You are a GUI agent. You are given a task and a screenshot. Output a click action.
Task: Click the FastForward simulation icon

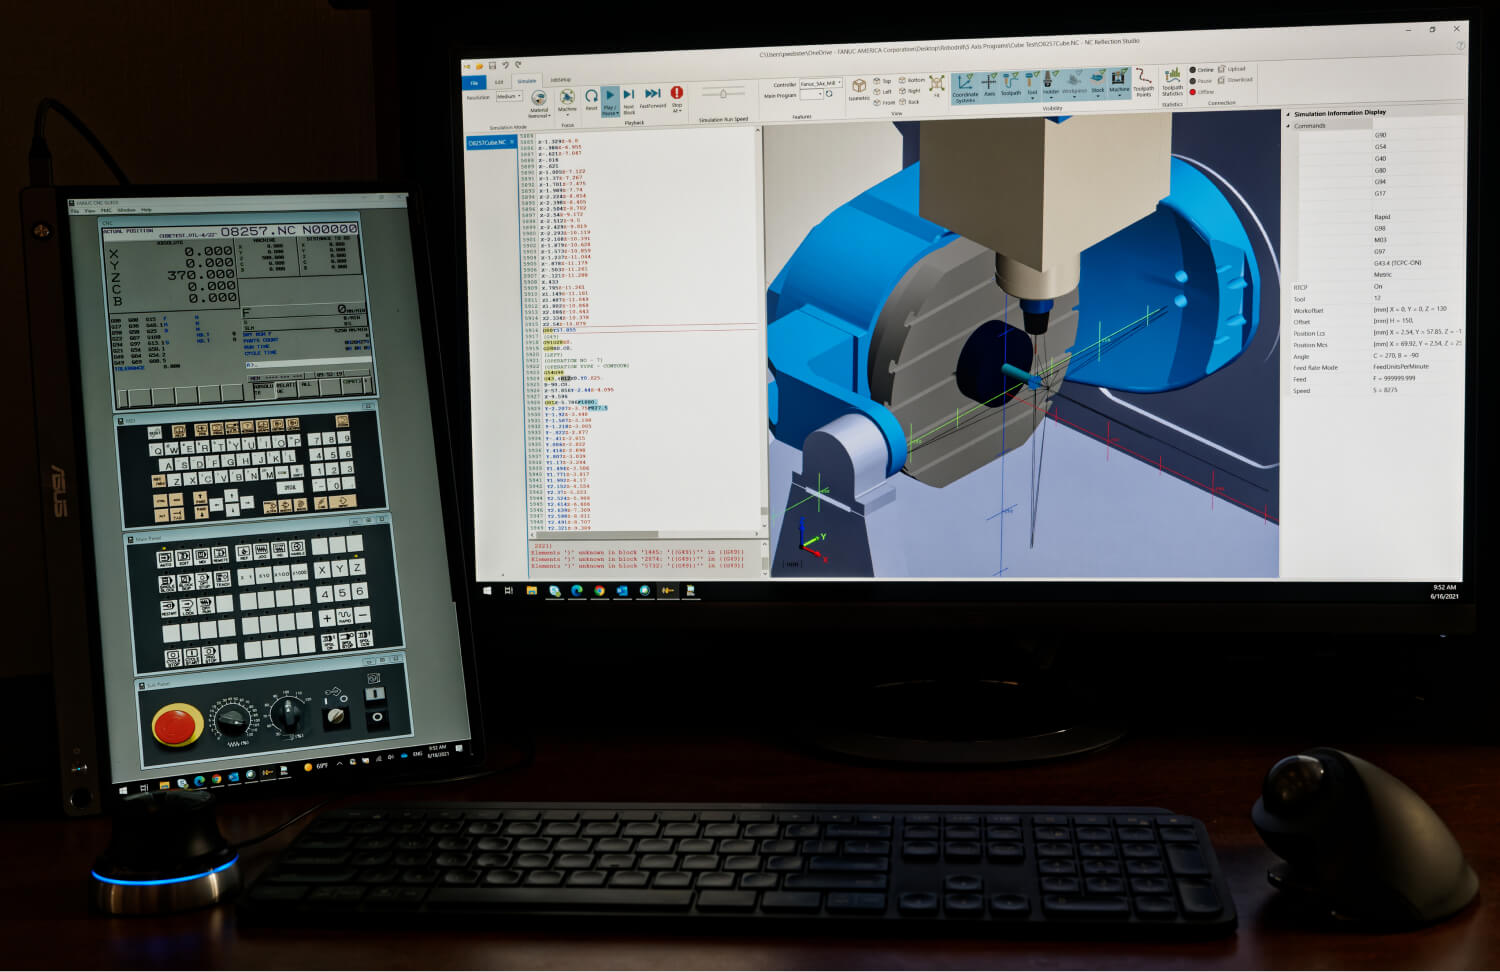(651, 93)
